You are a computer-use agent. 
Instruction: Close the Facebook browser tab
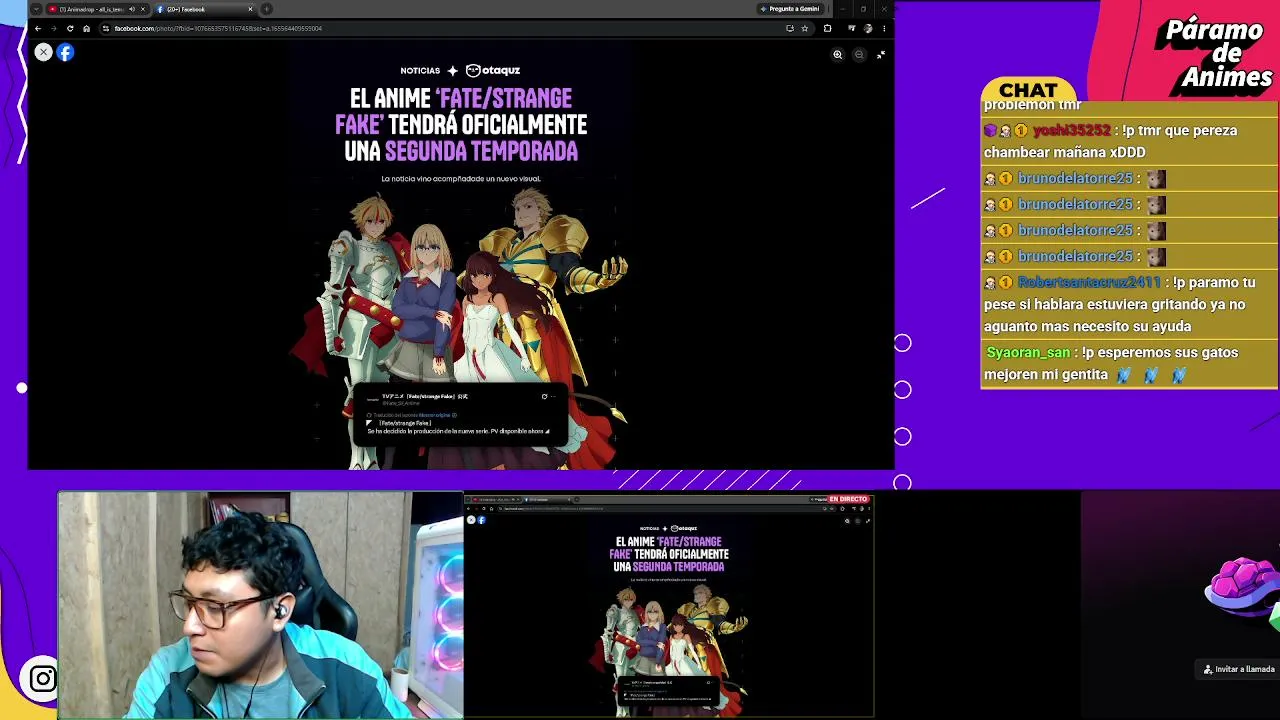(250, 9)
